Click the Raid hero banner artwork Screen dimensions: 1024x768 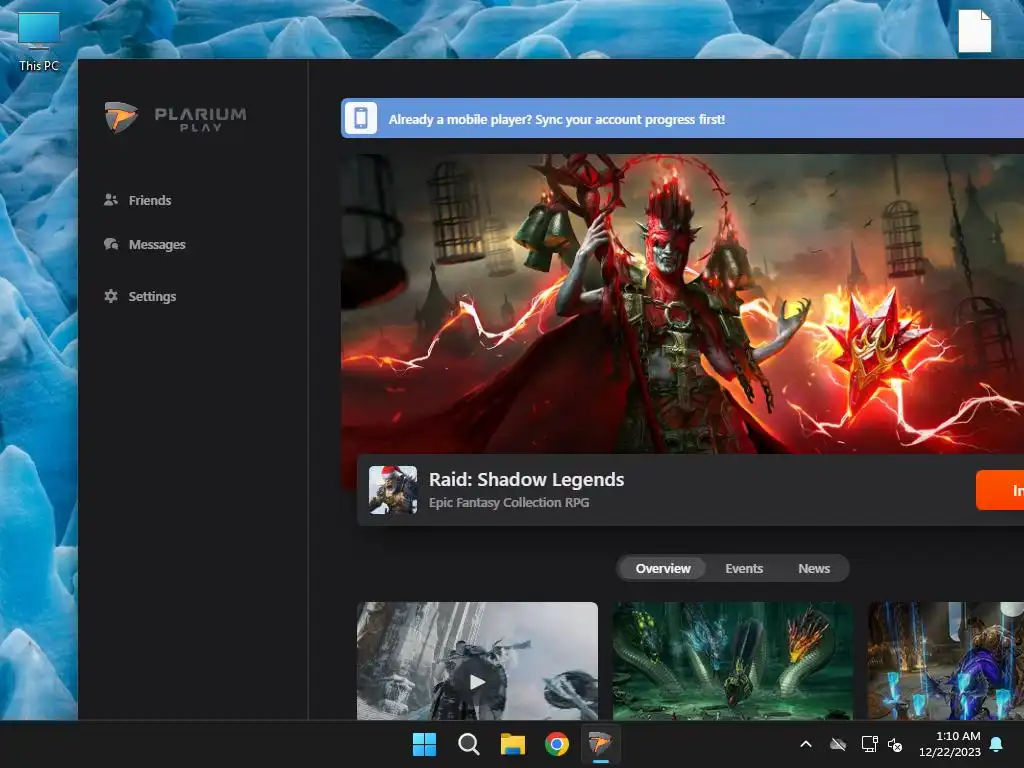[682, 304]
